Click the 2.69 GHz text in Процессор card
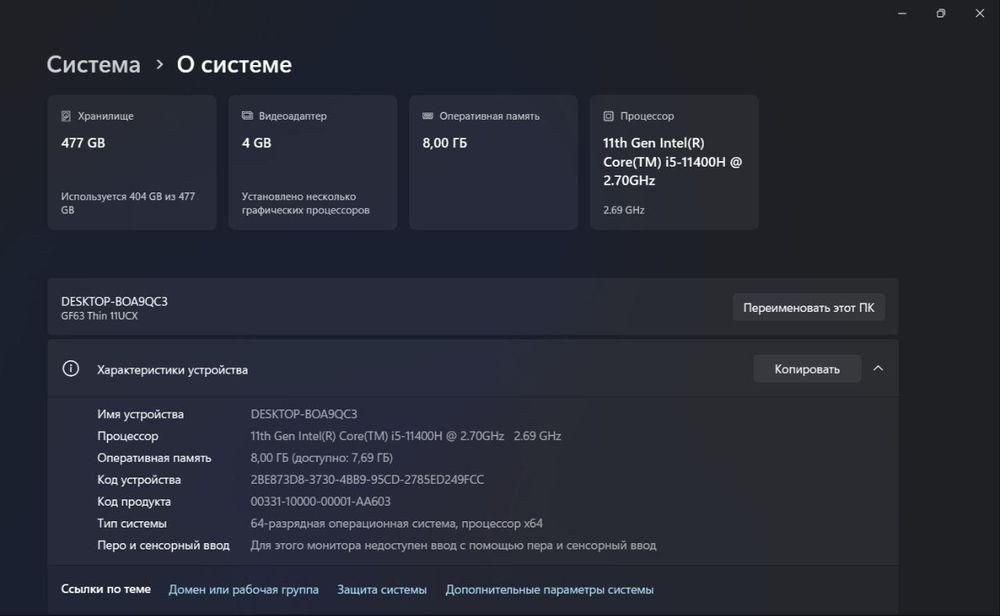The height and width of the screenshot is (616, 1000). (x=624, y=210)
